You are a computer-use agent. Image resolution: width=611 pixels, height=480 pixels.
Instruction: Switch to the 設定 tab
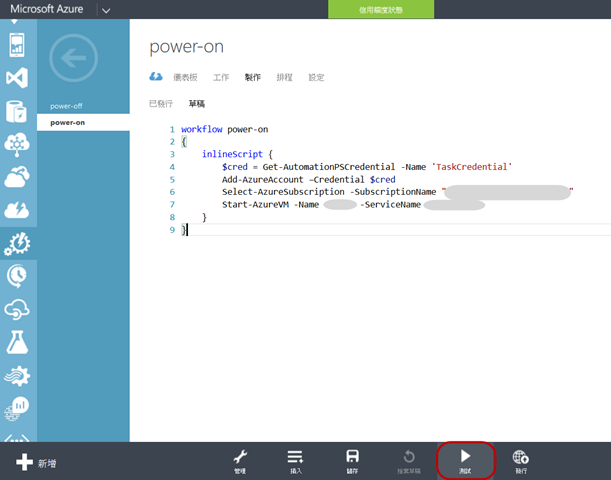tap(316, 77)
